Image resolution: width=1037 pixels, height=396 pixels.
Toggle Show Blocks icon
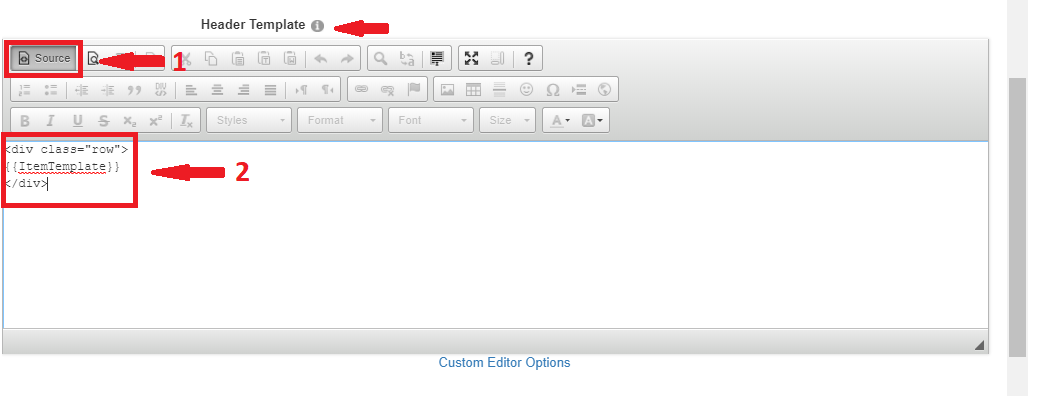pos(497,58)
